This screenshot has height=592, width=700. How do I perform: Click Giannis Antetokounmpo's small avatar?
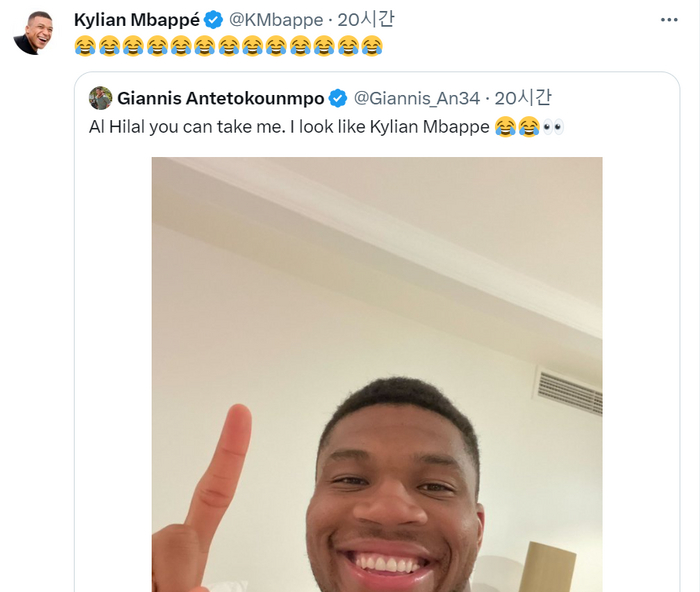pyautogui.click(x=100, y=98)
